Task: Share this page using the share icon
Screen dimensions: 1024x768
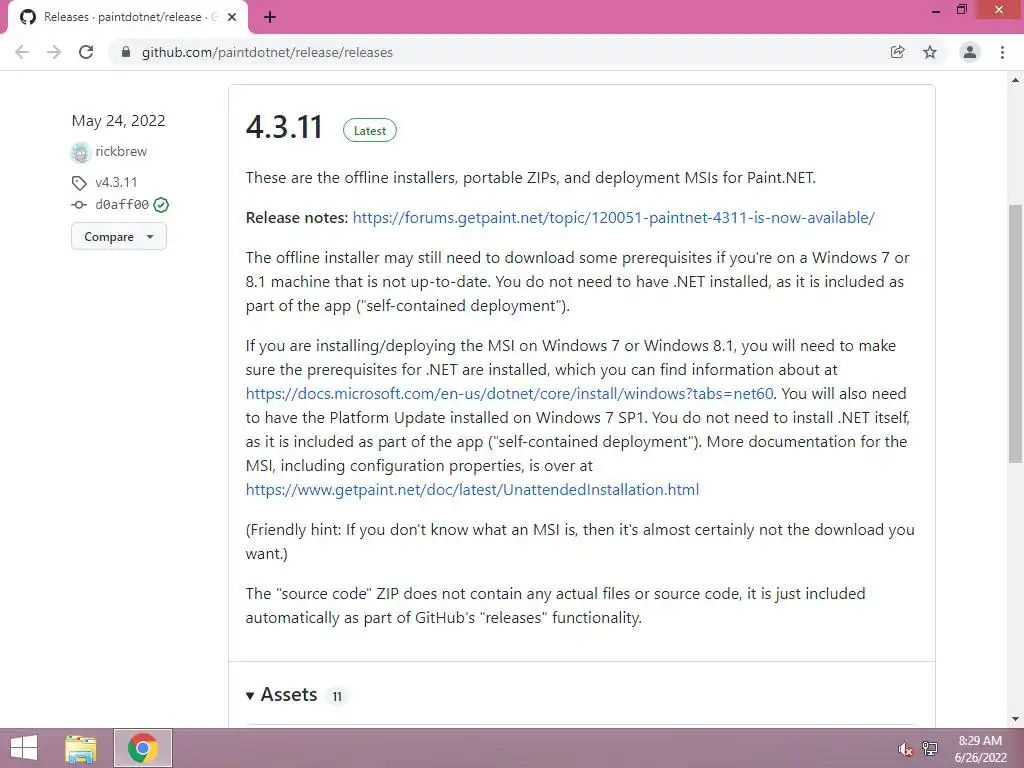Action: pos(898,52)
